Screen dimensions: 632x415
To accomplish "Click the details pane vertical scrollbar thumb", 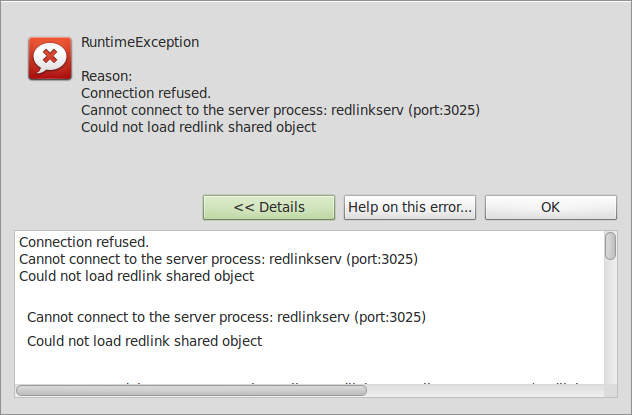I will [x=611, y=246].
